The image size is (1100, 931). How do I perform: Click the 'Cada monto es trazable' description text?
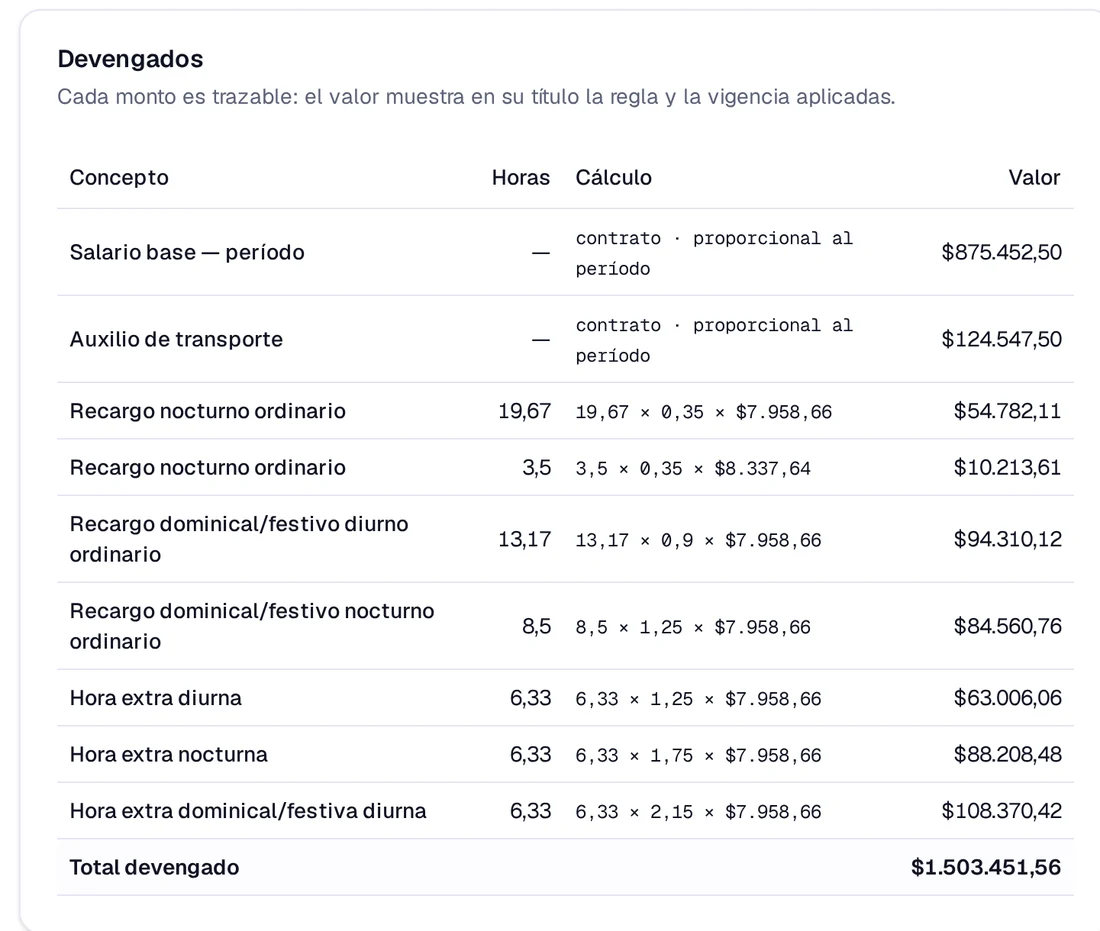[476, 97]
